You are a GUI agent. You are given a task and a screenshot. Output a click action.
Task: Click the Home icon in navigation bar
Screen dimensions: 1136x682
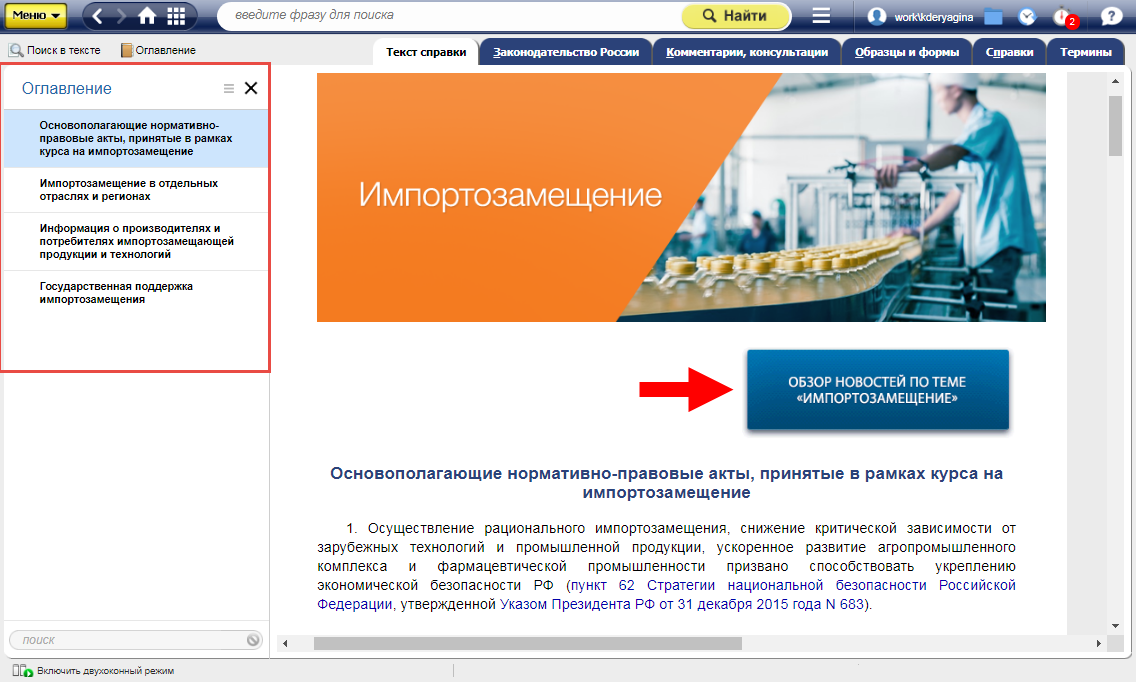(x=147, y=16)
